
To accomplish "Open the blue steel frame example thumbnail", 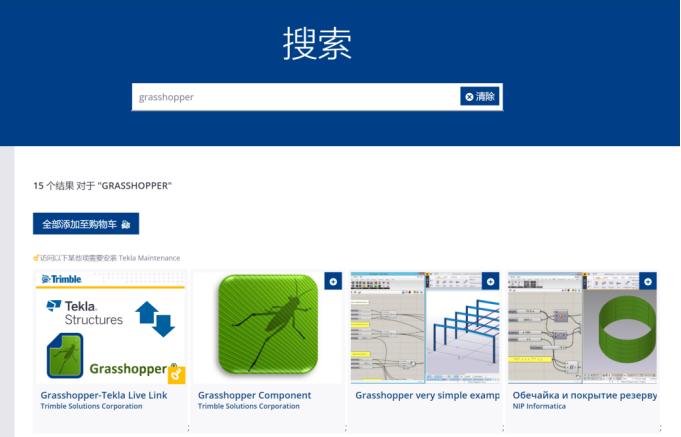I will (x=425, y=327).
